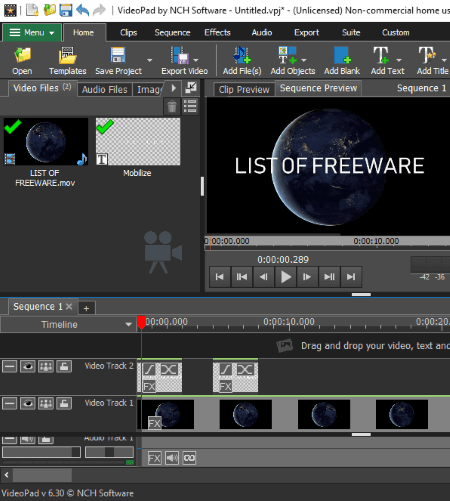Toggle visibility eye of Video Track 2
The image size is (450, 501).
28,366
